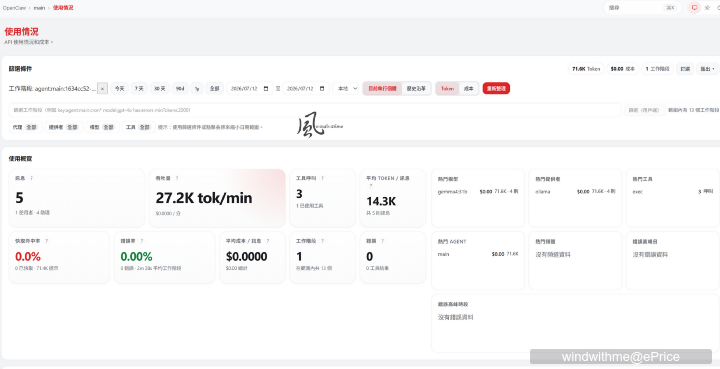Click the filter apply button beside query field
The width and height of the screenshot is (720, 369).
pyautogui.click(x=644, y=110)
